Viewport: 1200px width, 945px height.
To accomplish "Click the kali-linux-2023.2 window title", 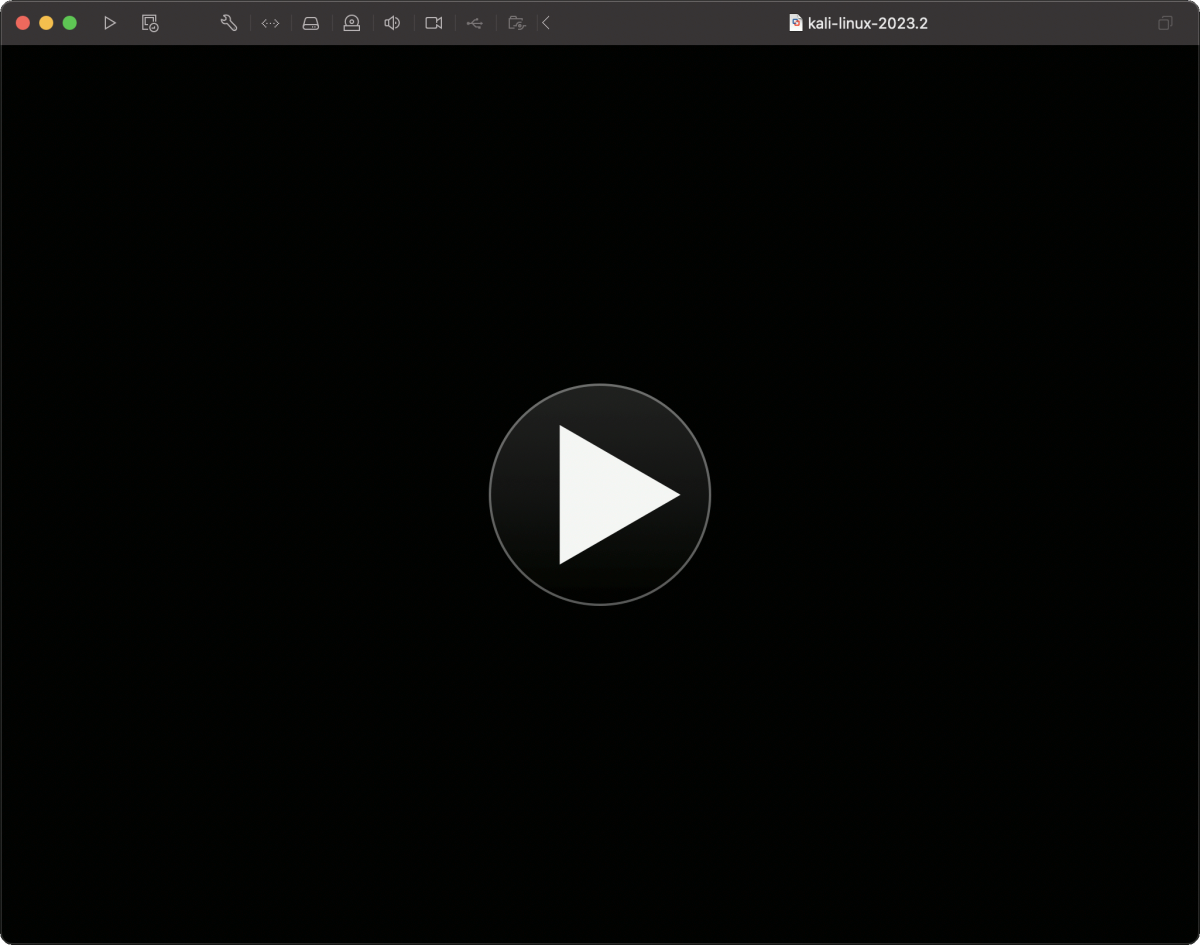I will point(867,23).
